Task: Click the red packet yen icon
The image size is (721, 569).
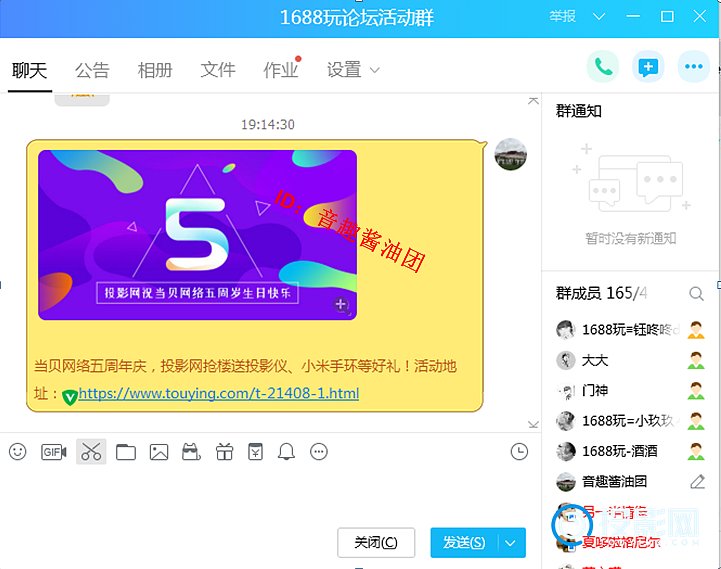Action: 255,452
